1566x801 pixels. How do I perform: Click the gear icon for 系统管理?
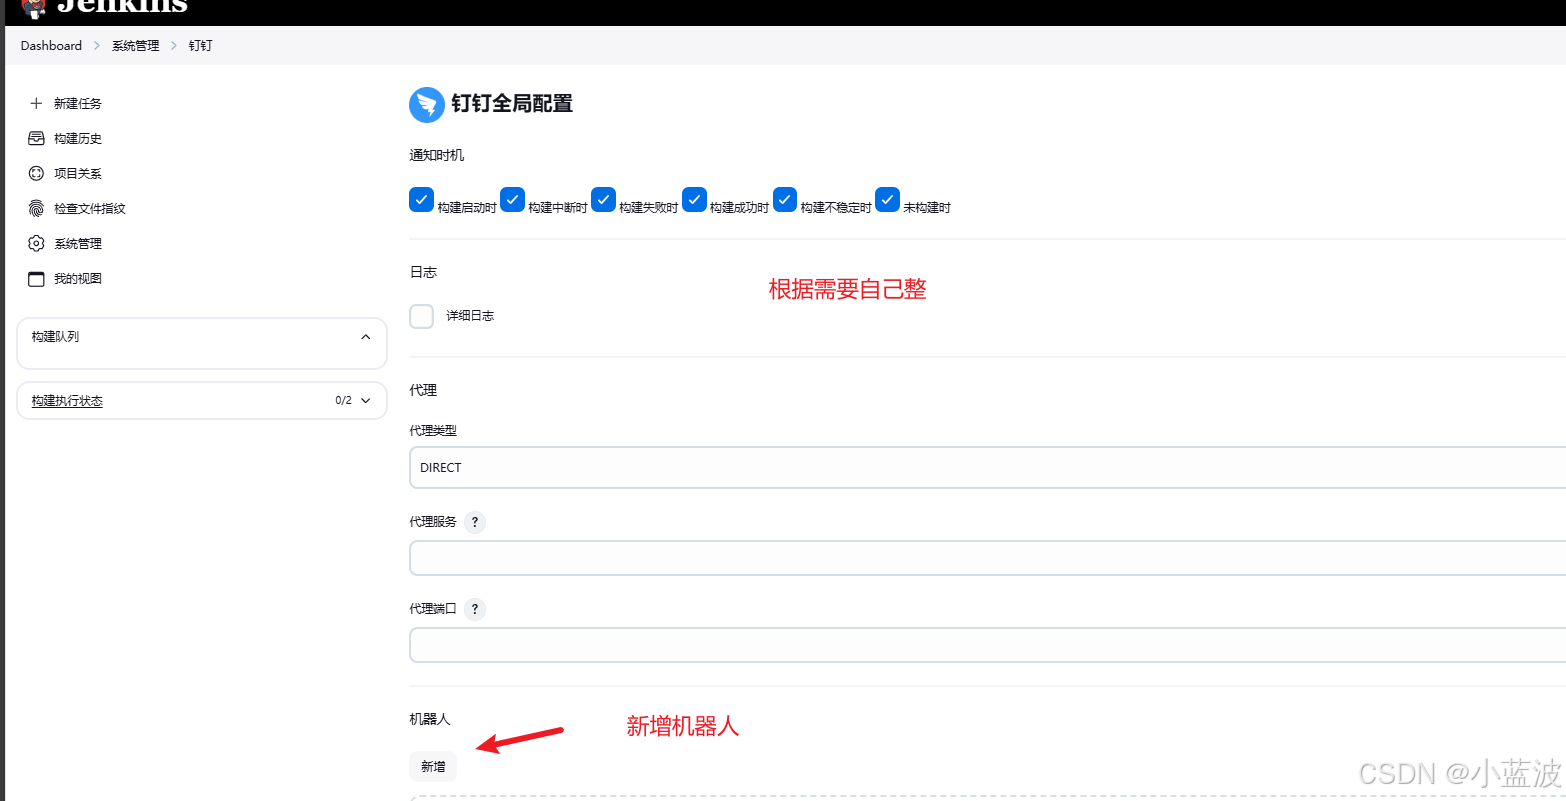click(x=36, y=243)
